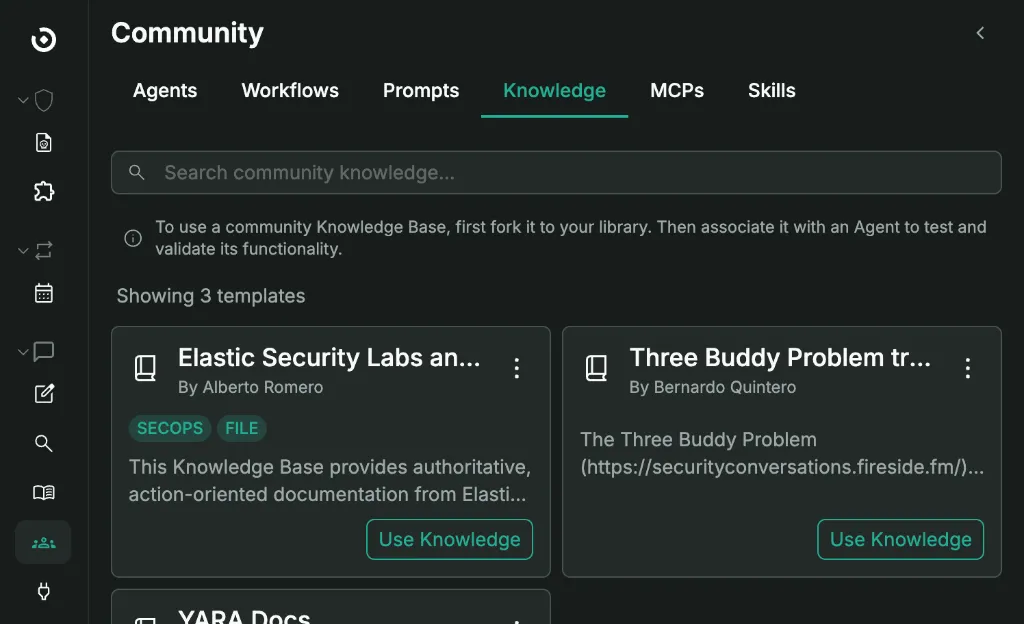Screen dimensions: 1024x624
Task: Click the book icon on Elastic Security Labs card
Action: [x=145, y=368]
